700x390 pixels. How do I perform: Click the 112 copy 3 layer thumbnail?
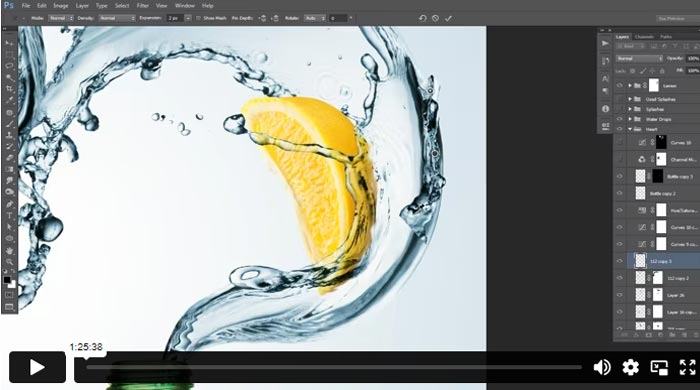point(640,261)
